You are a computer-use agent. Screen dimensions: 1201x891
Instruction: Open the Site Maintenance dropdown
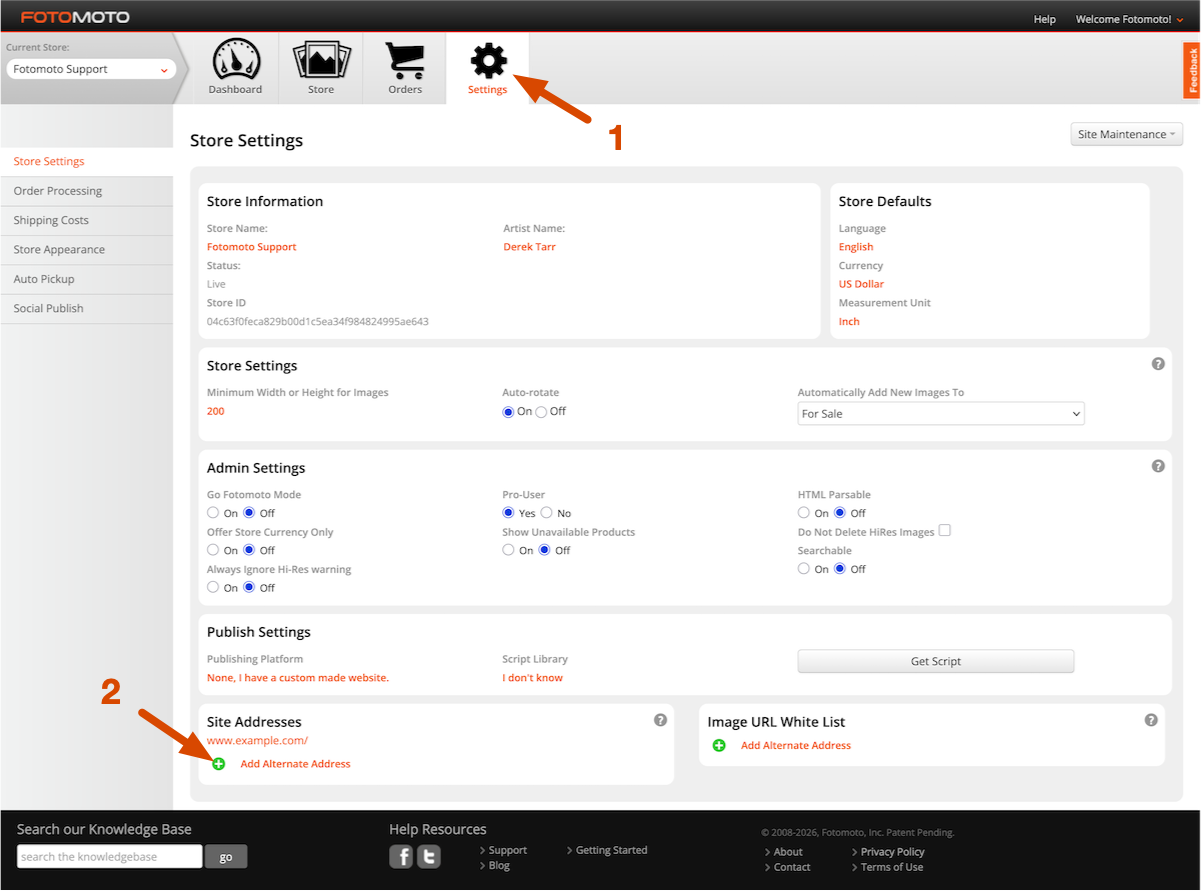[1126, 134]
